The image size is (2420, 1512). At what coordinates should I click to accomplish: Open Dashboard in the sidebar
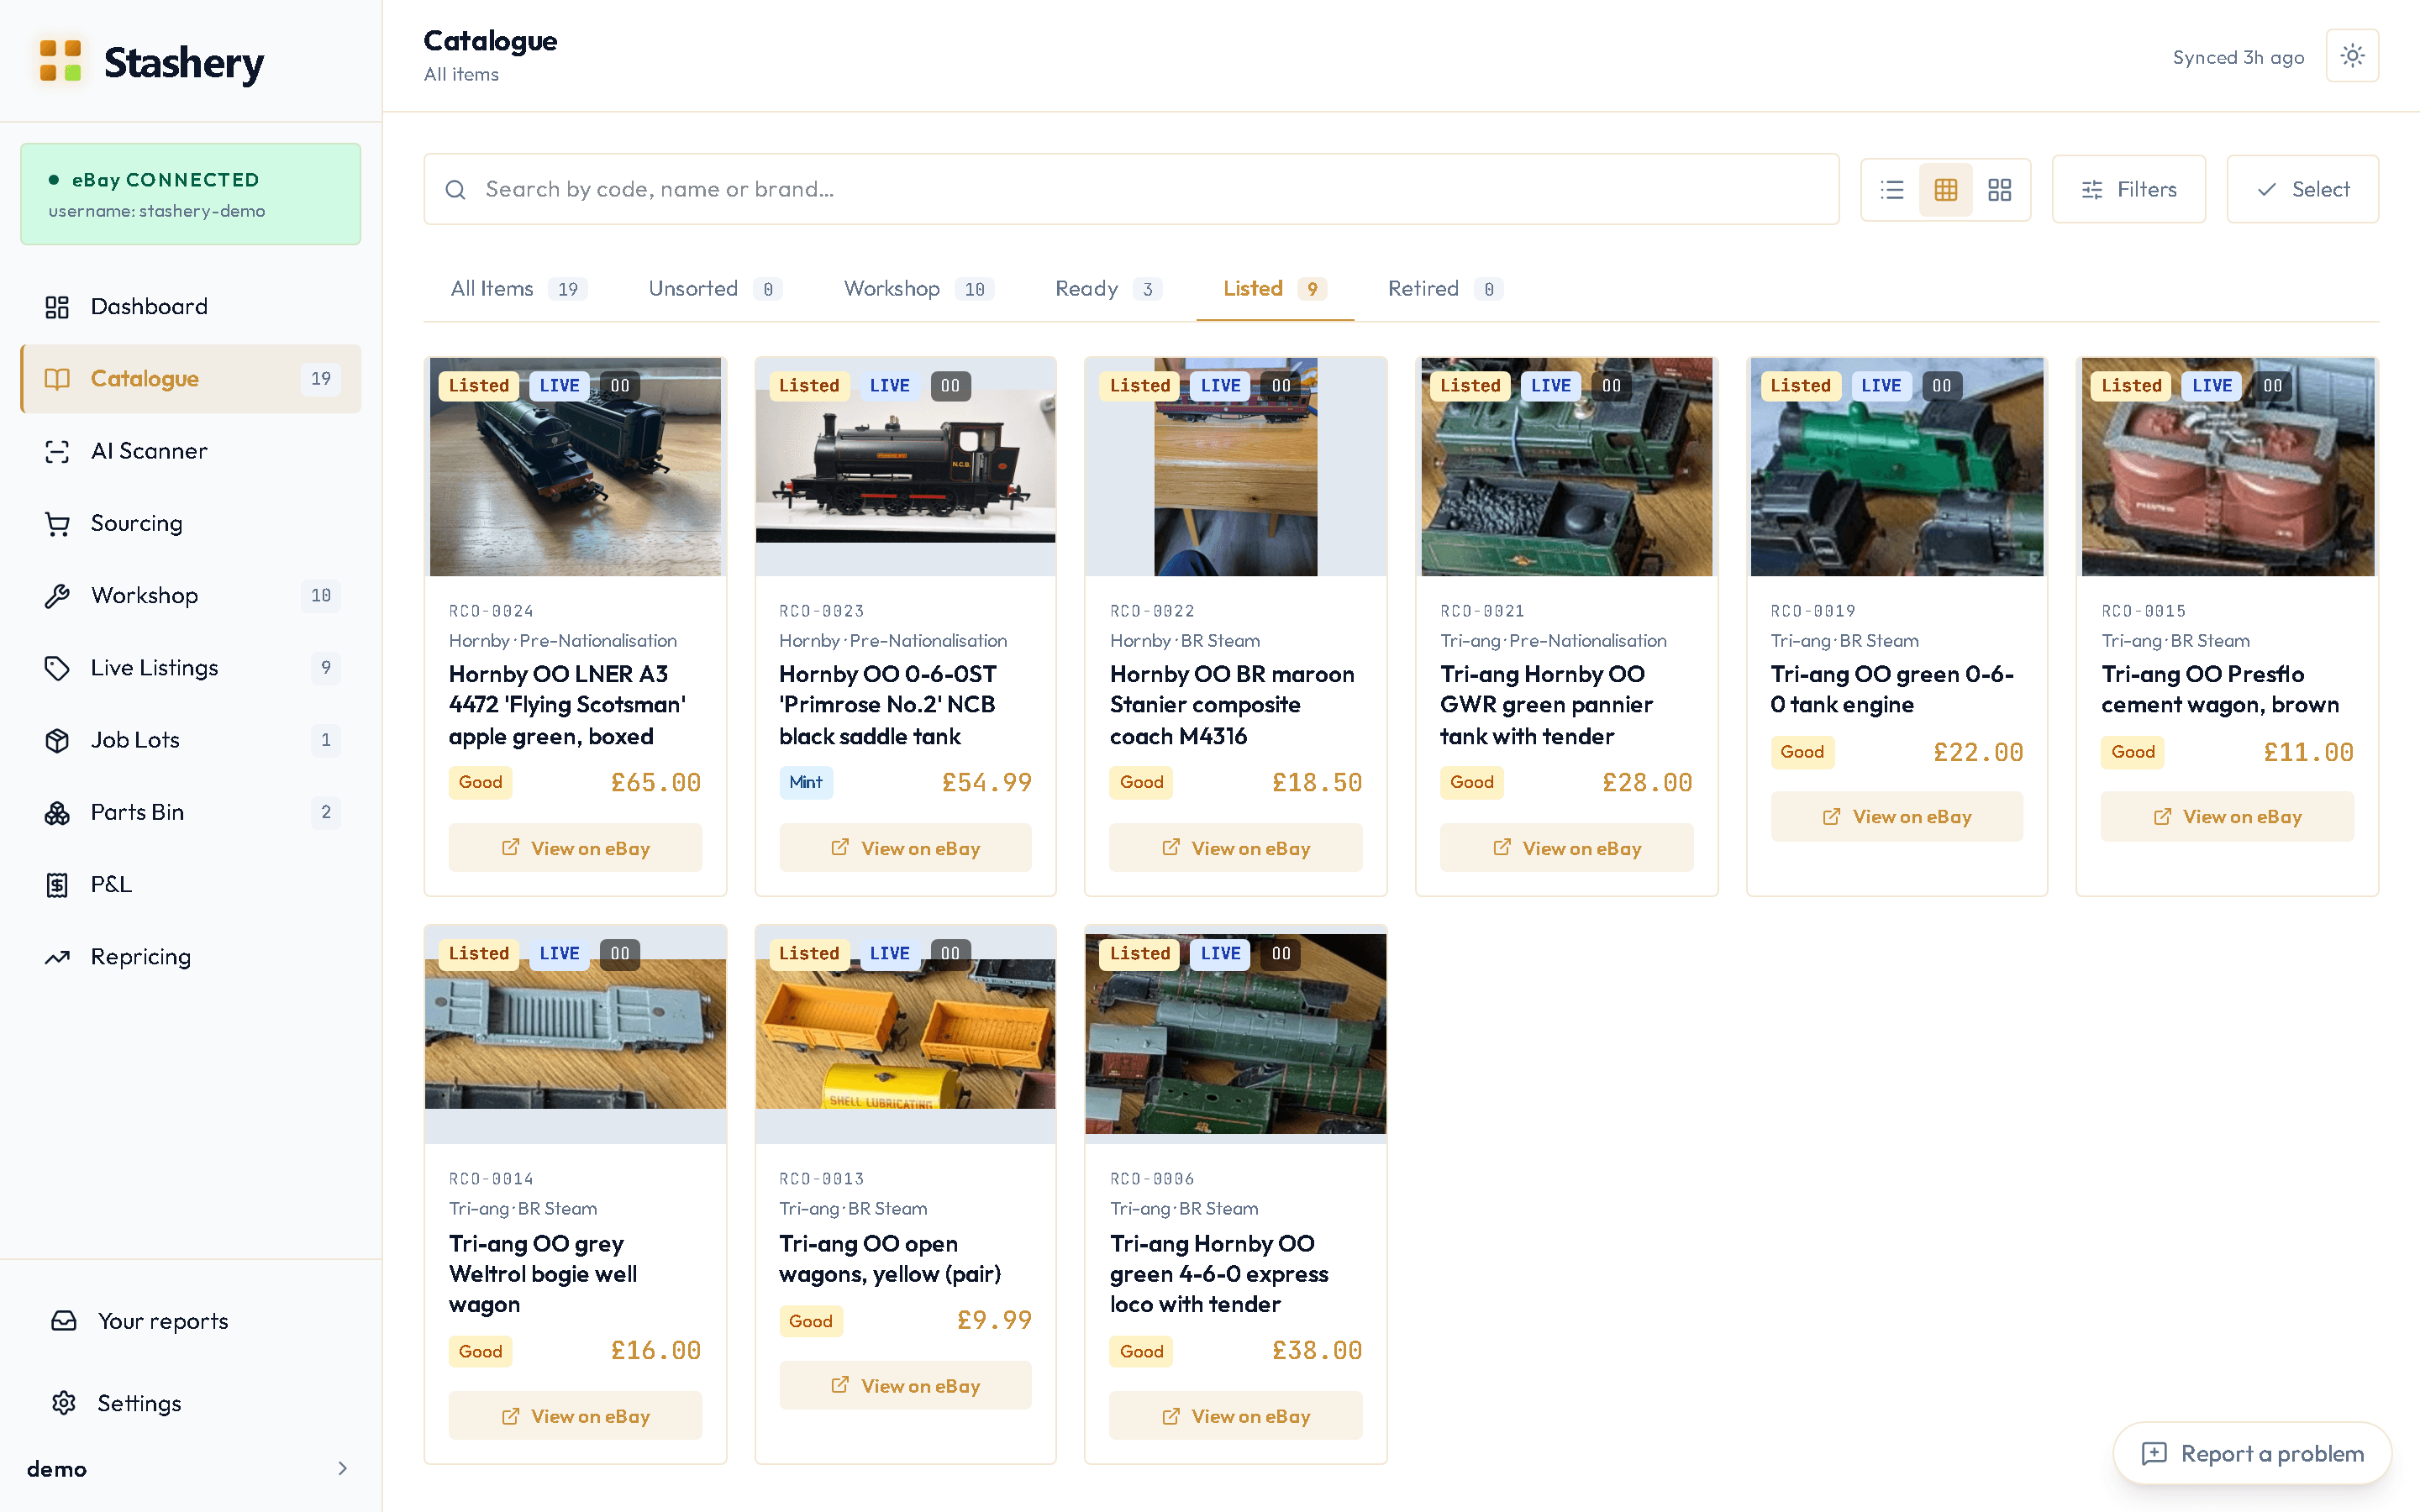click(x=190, y=307)
